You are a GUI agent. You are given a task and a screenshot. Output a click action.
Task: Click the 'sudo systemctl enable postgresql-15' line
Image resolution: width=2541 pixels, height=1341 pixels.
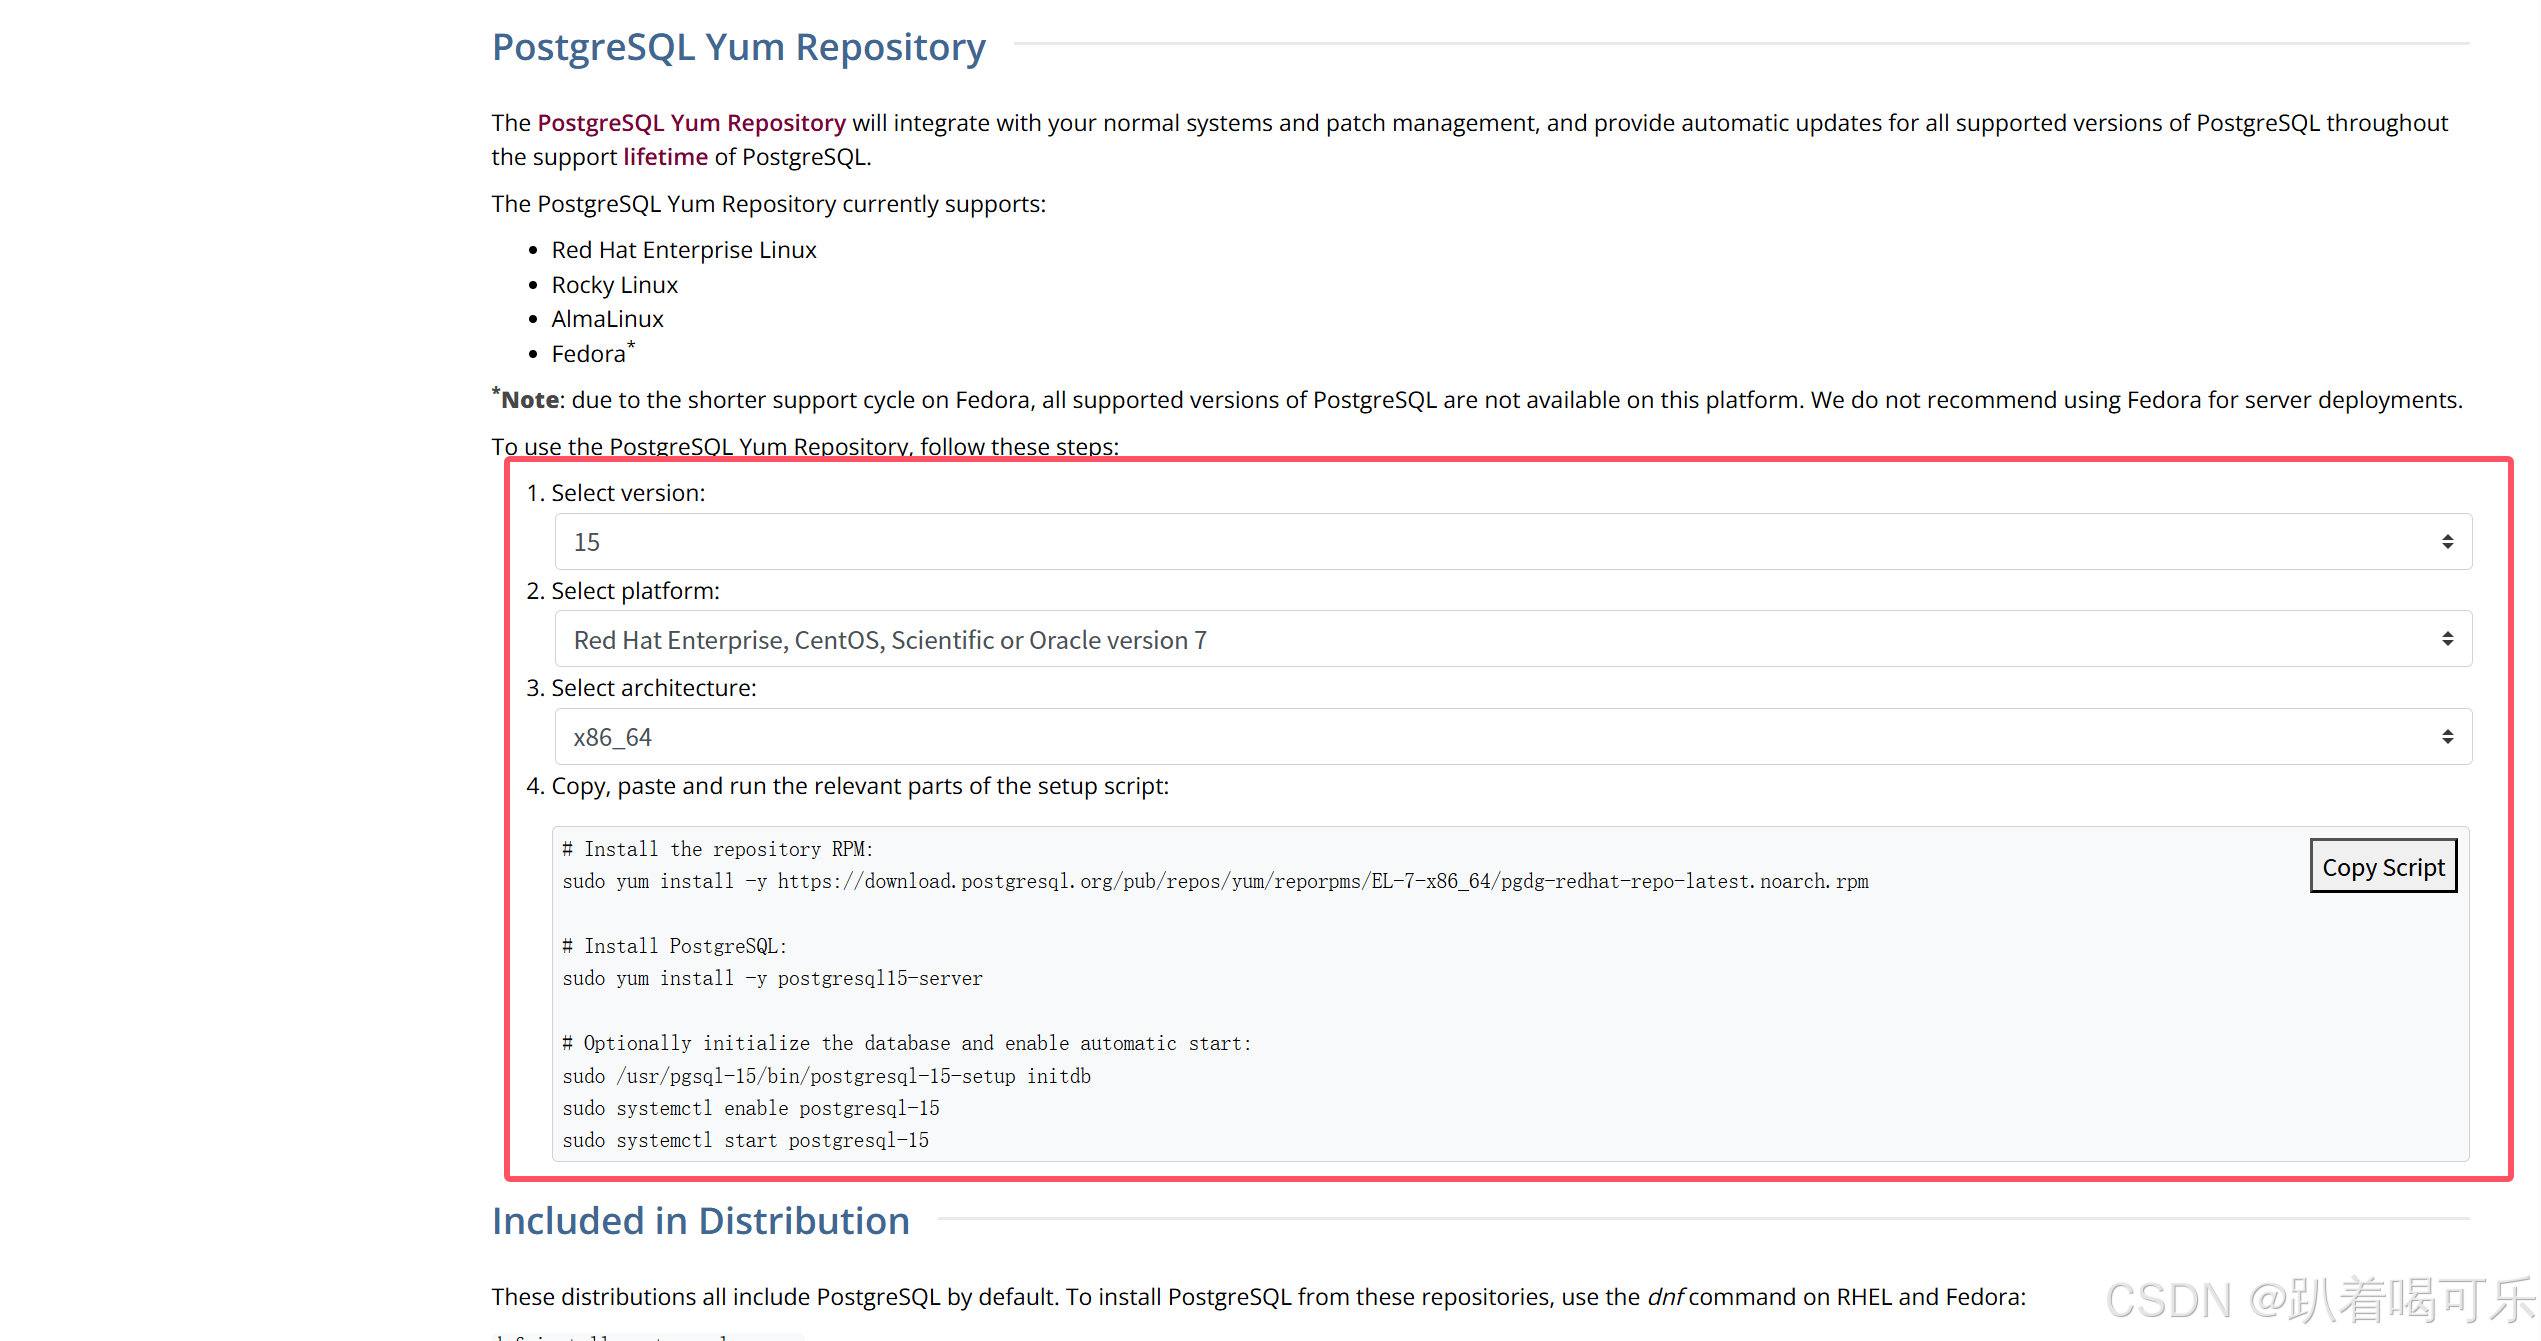[751, 1108]
